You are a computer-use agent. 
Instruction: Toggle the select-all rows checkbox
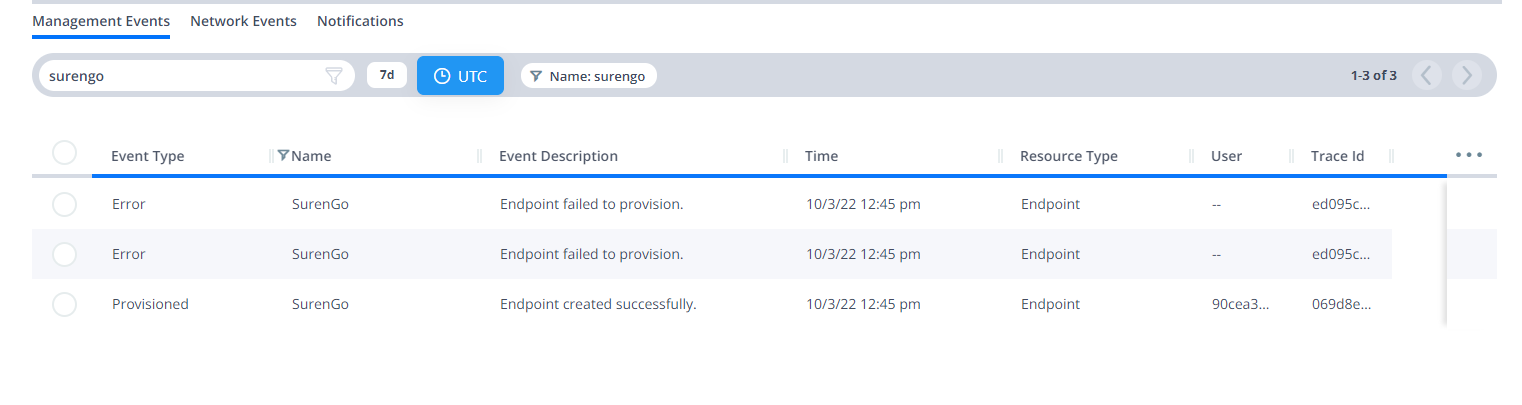64,152
